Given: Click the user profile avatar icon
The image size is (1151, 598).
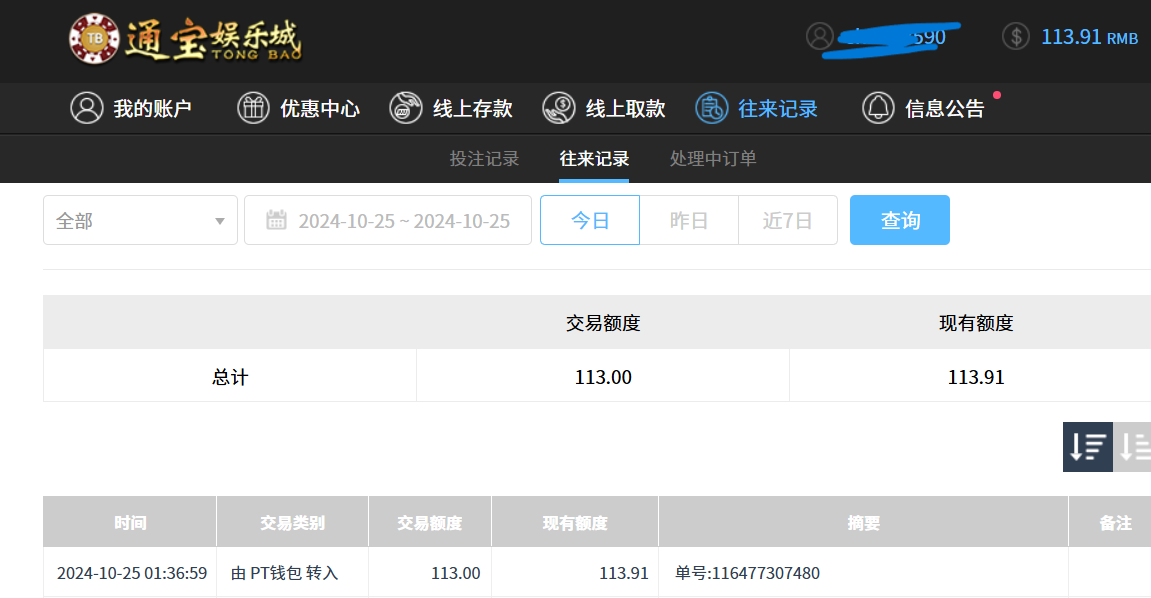Looking at the screenshot, I should click(x=820, y=37).
